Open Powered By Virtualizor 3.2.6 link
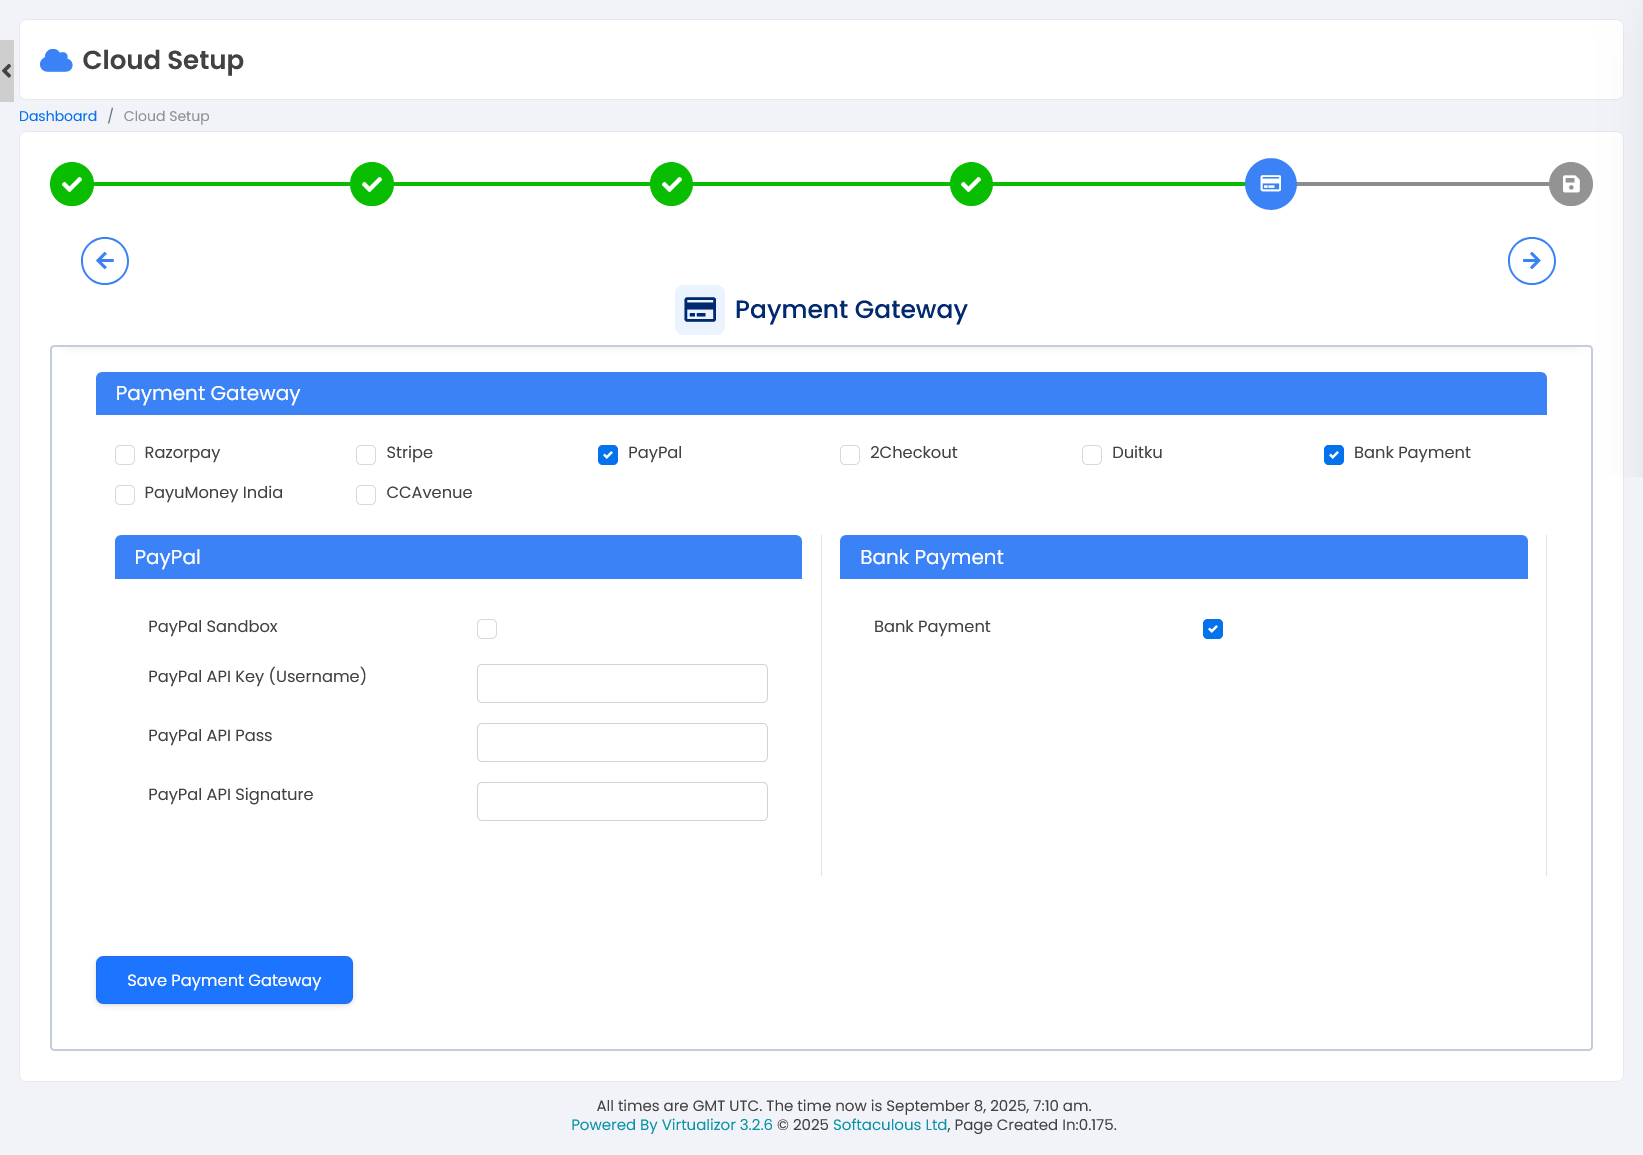Screen dimensions: 1643x1155 pyautogui.click(x=671, y=1125)
